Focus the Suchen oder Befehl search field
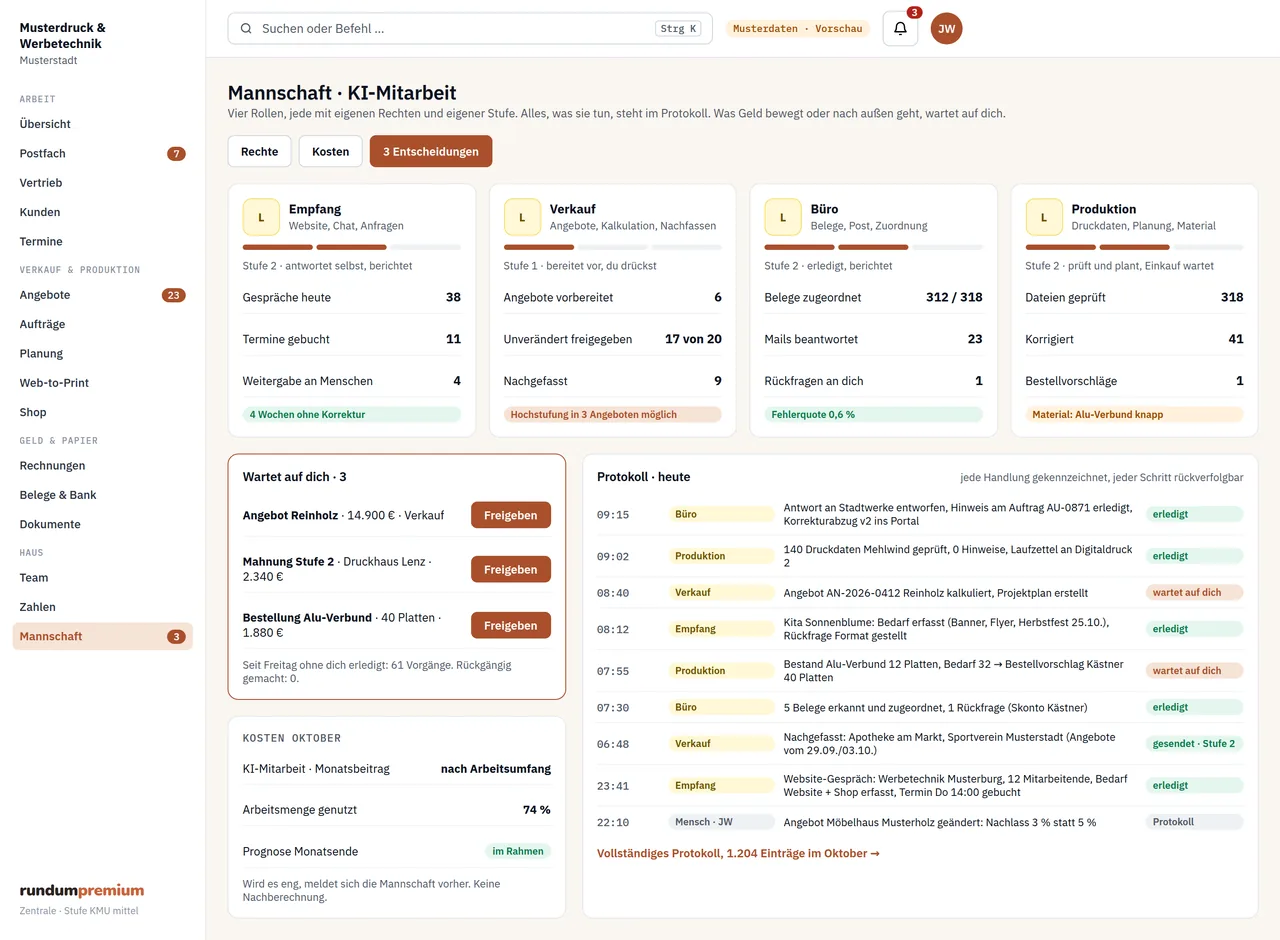Screen dimensions: 1280x940 pyautogui.click(x=470, y=28)
